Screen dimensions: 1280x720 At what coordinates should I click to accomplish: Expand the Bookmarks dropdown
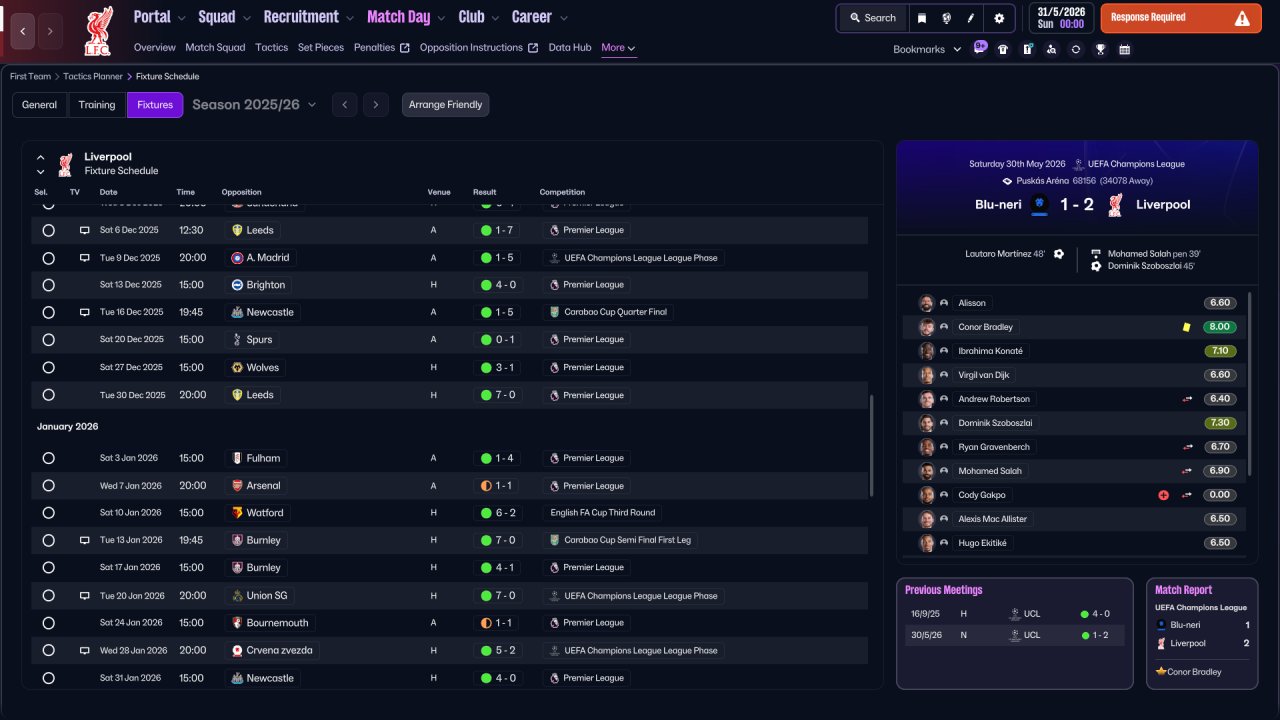[x=927, y=49]
